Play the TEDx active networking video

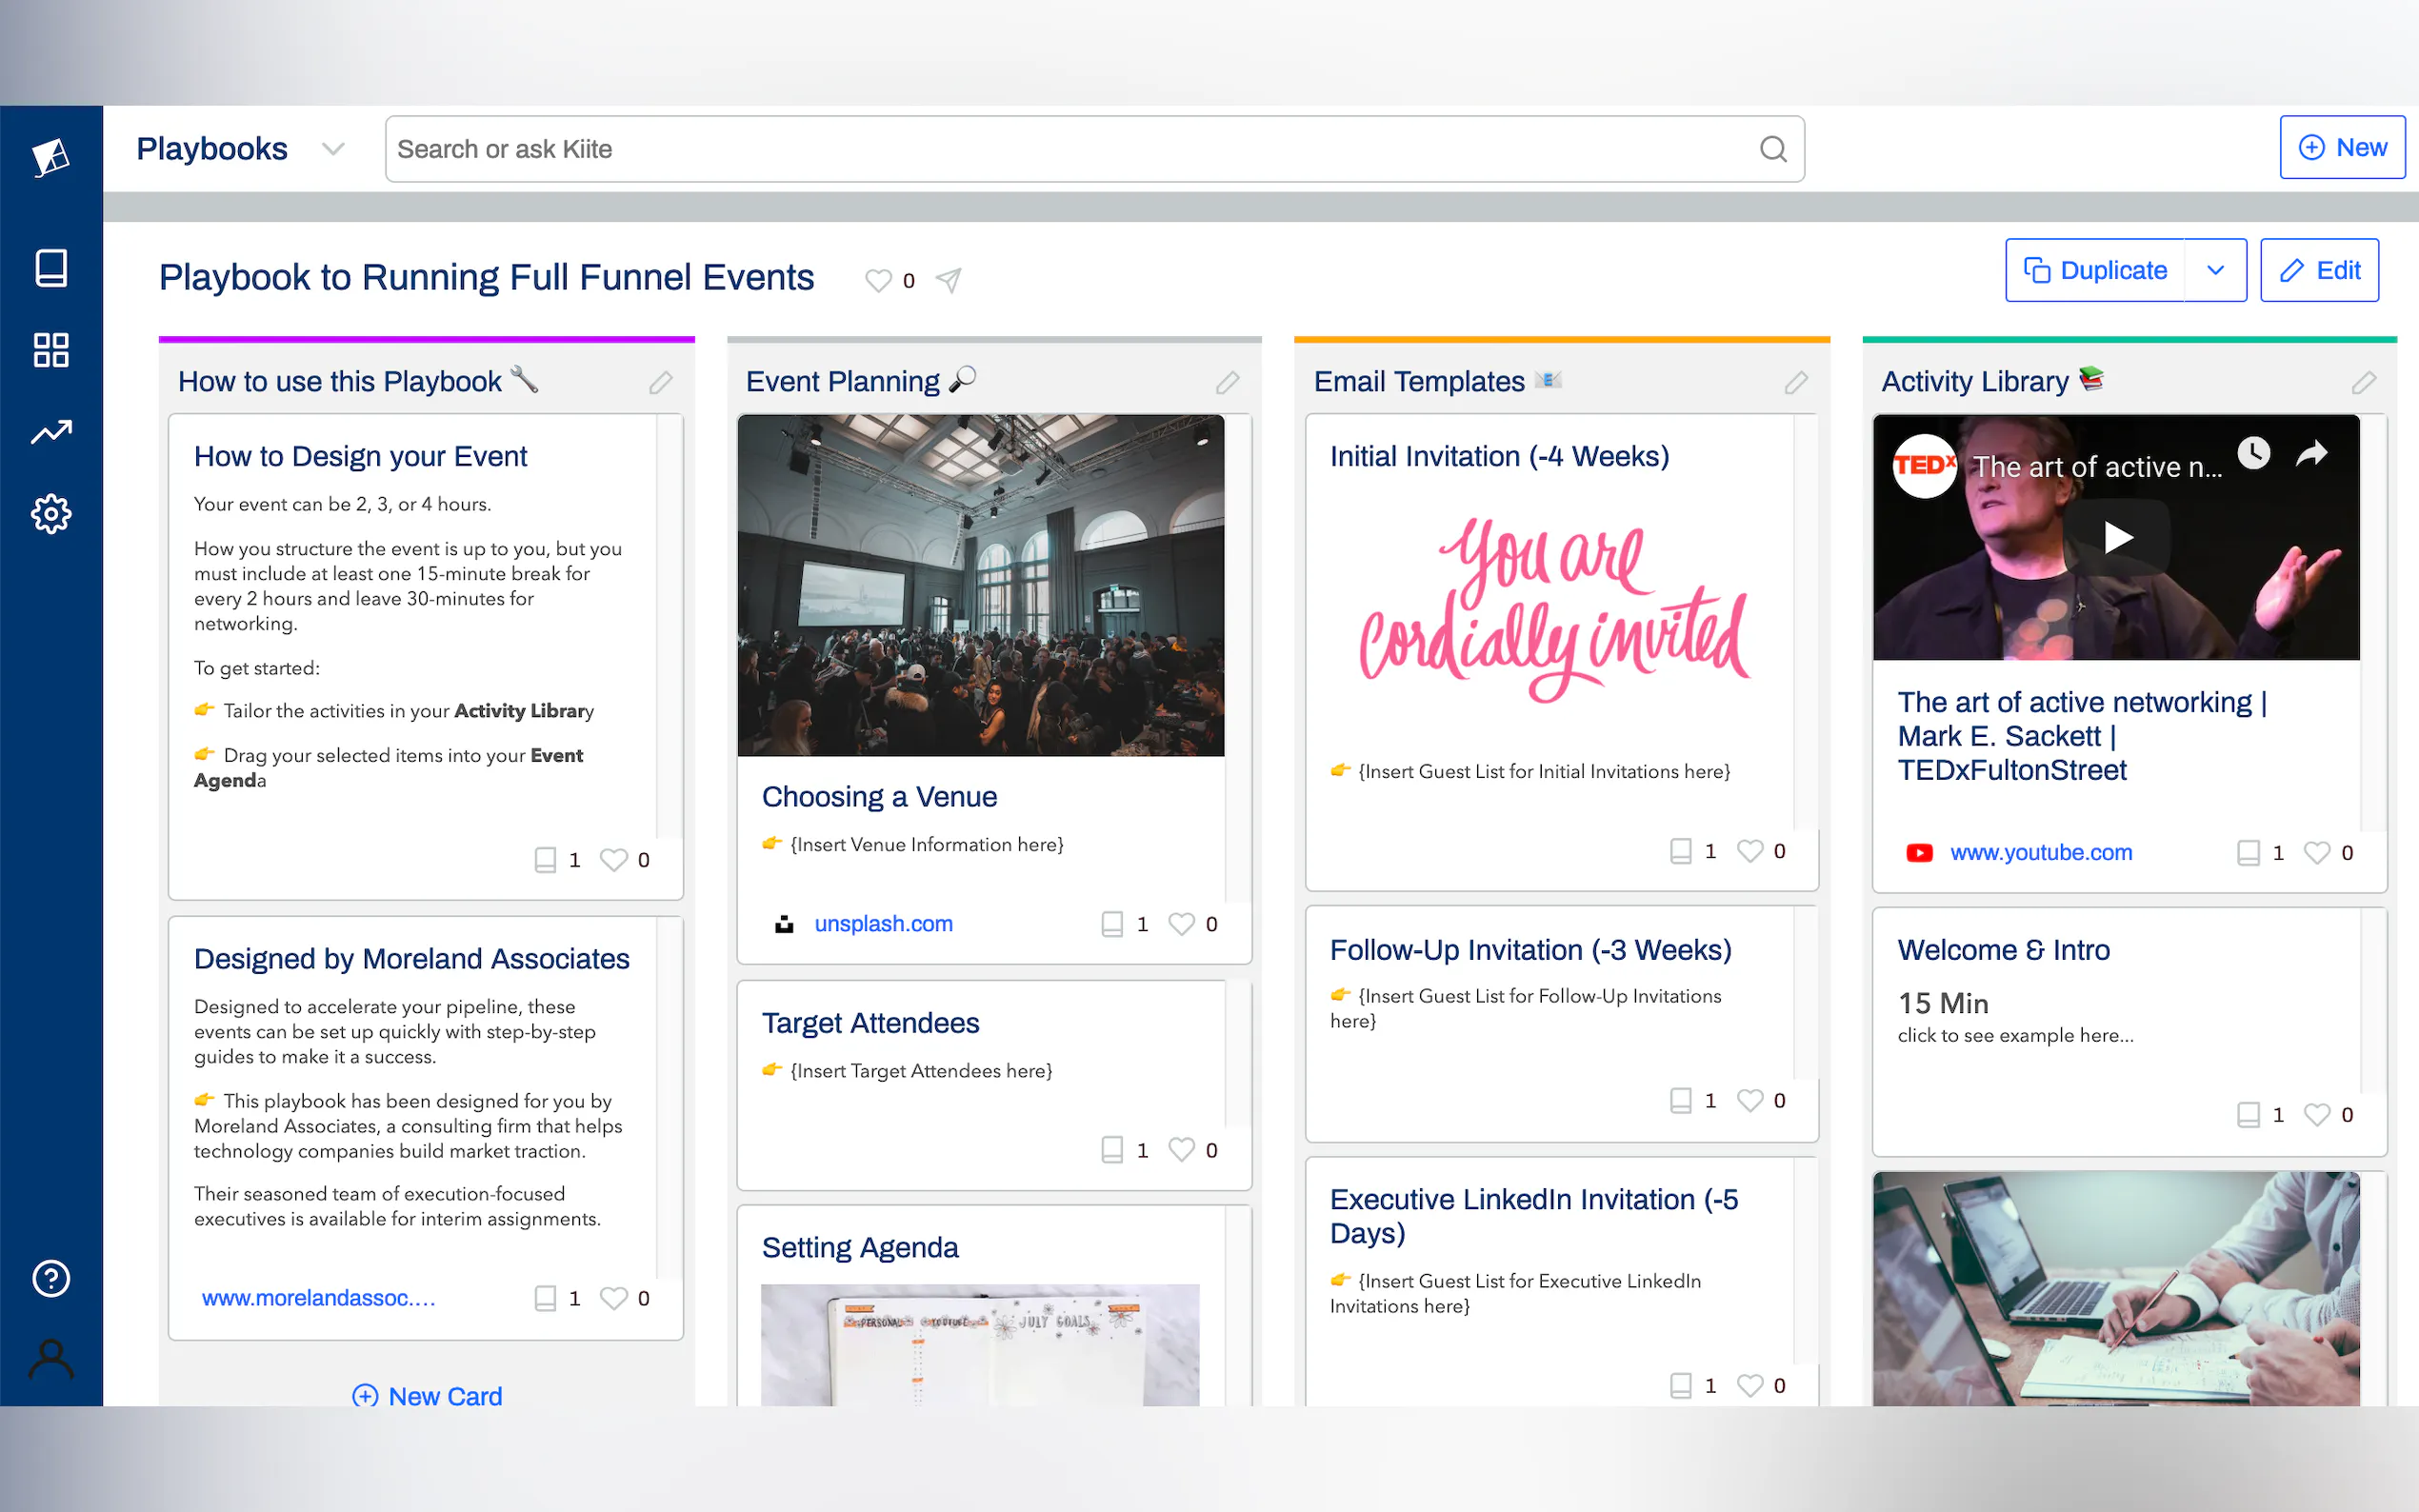pos(2116,537)
